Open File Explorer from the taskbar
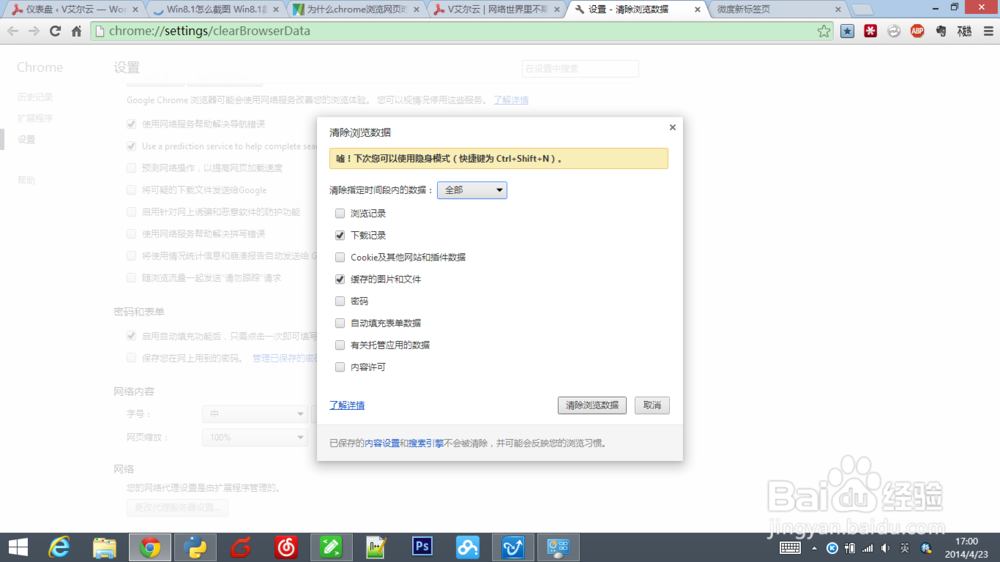This screenshot has height=562, width=1000. coord(105,547)
